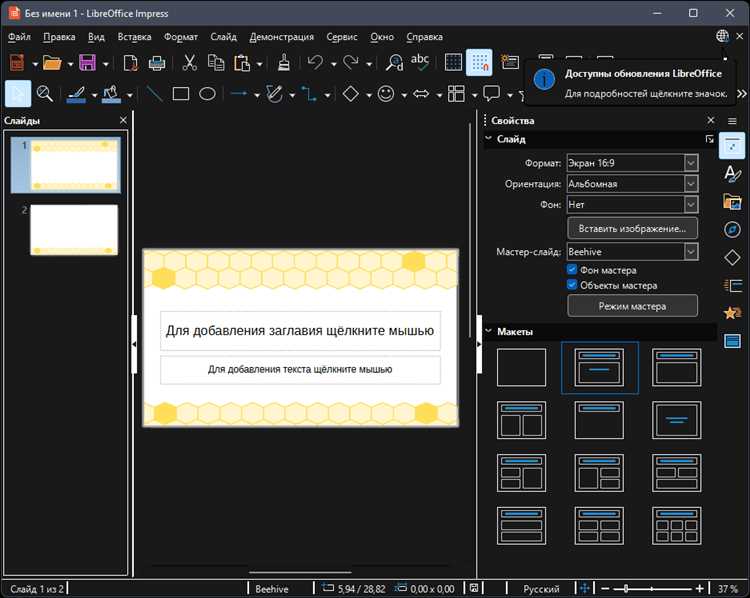Toggle snap to grid icon

pyautogui.click(x=479, y=62)
